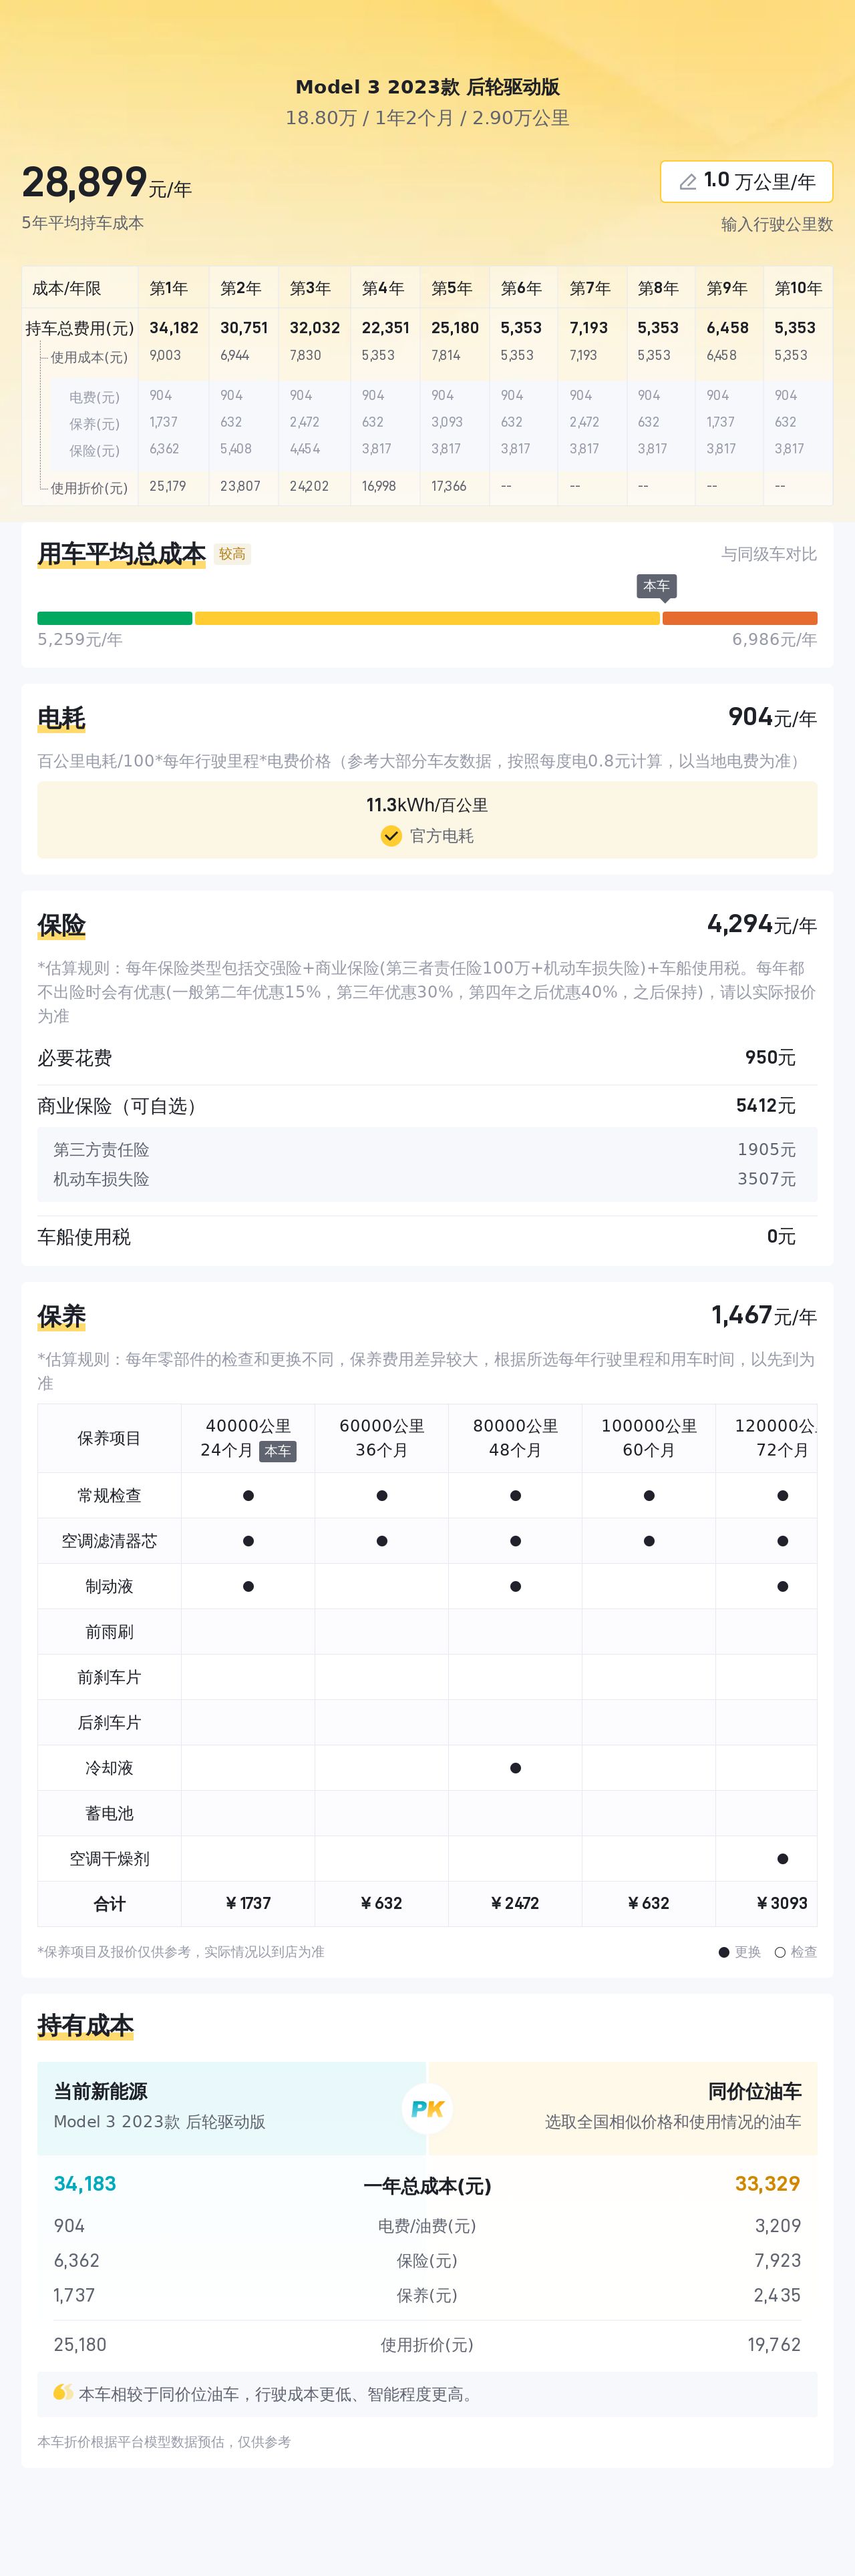The height and width of the screenshot is (2576, 855).
Task: Click the 必要花费 row
Action: tap(427, 1058)
